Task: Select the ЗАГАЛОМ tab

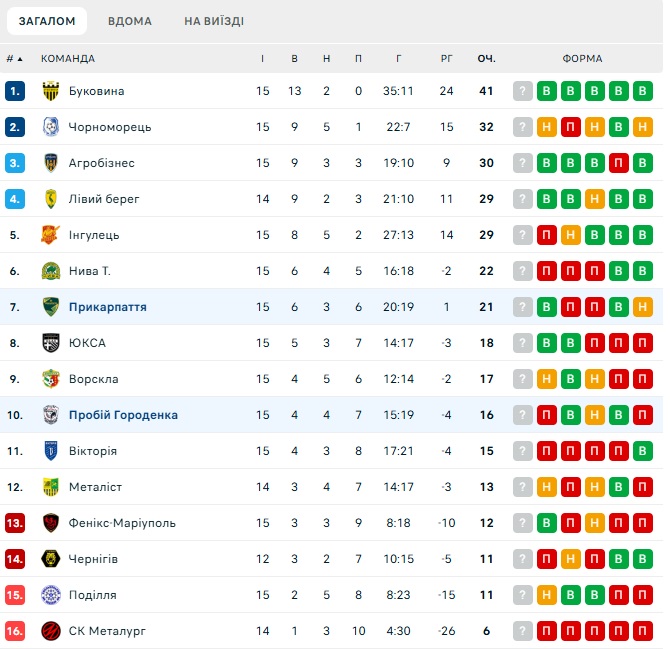Action: [48, 21]
